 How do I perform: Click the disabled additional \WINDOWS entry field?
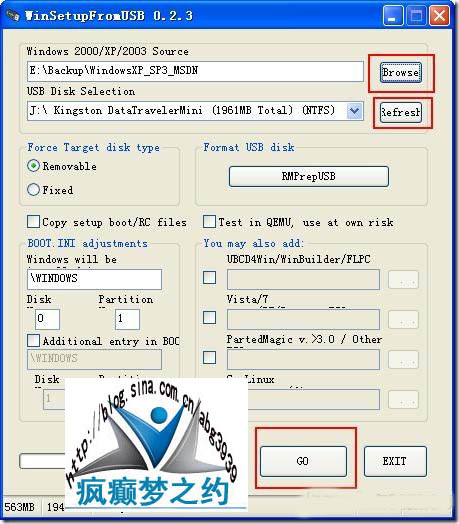tap(94, 359)
